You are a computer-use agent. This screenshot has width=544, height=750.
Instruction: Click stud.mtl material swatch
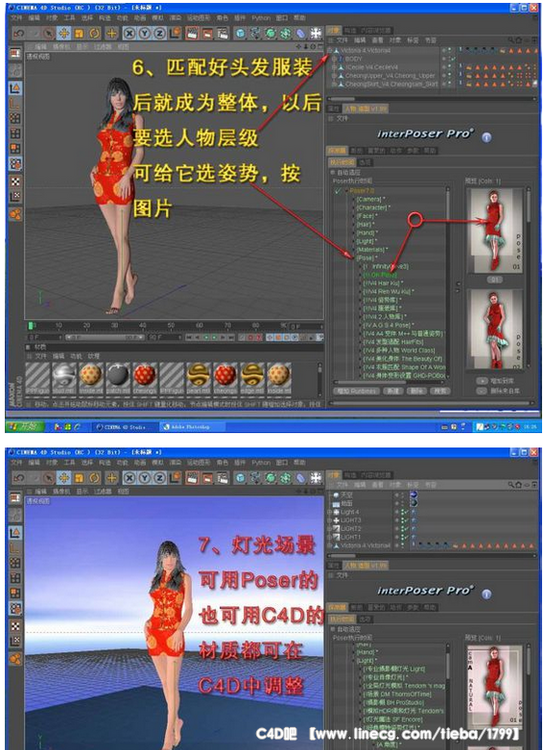[64, 376]
